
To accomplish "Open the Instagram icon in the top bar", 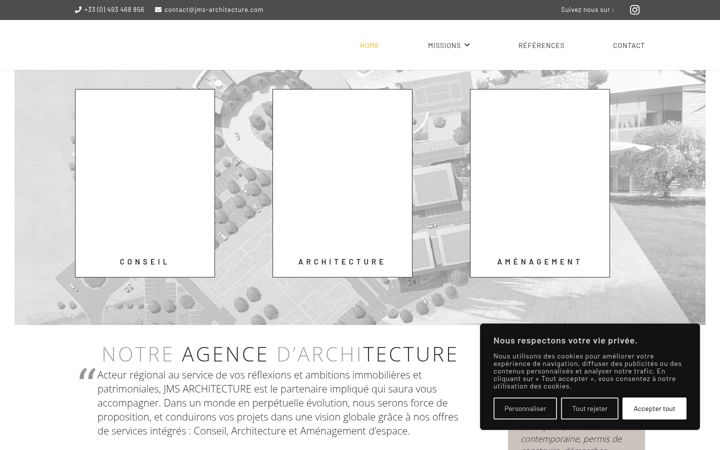I will 635,10.
